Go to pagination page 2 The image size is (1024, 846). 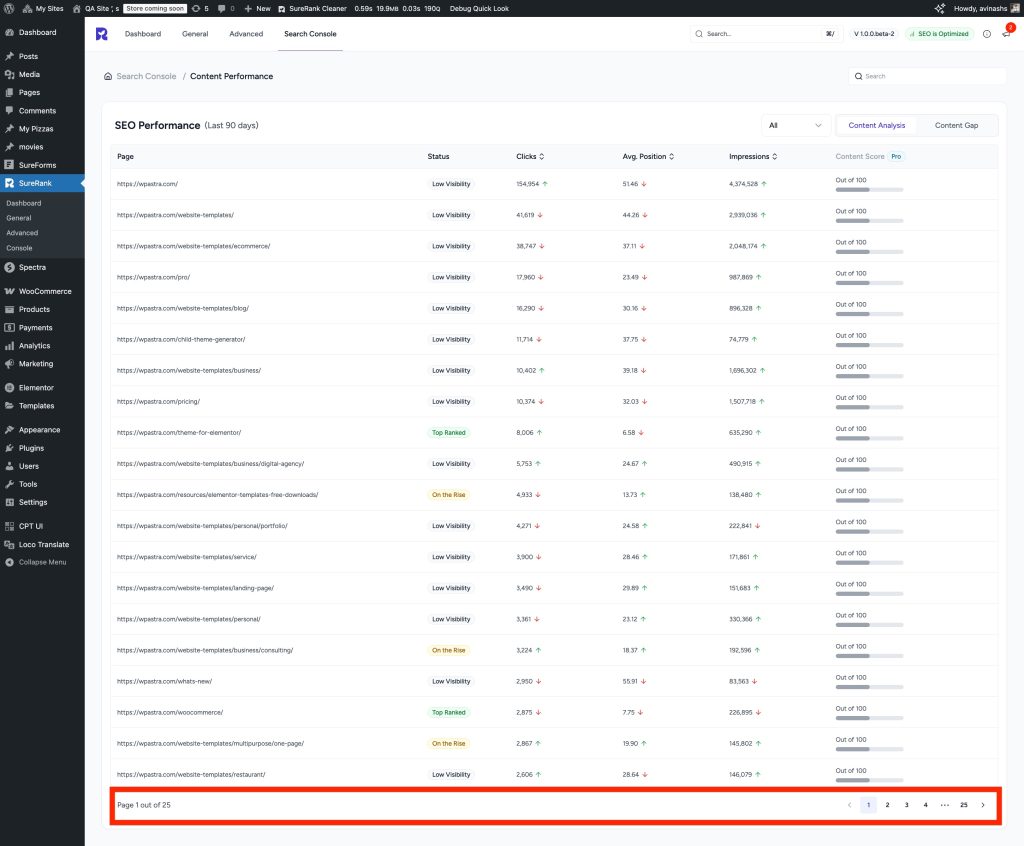(x=888, y=805)
